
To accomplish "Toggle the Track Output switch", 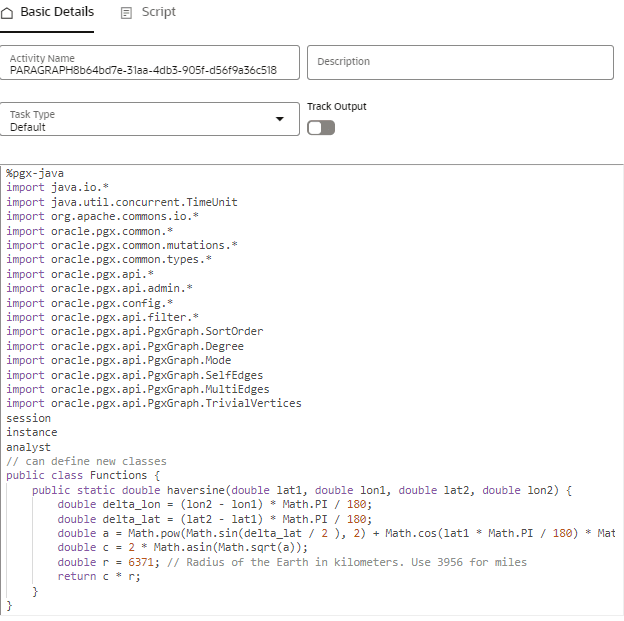I will [x=321, y=128].
